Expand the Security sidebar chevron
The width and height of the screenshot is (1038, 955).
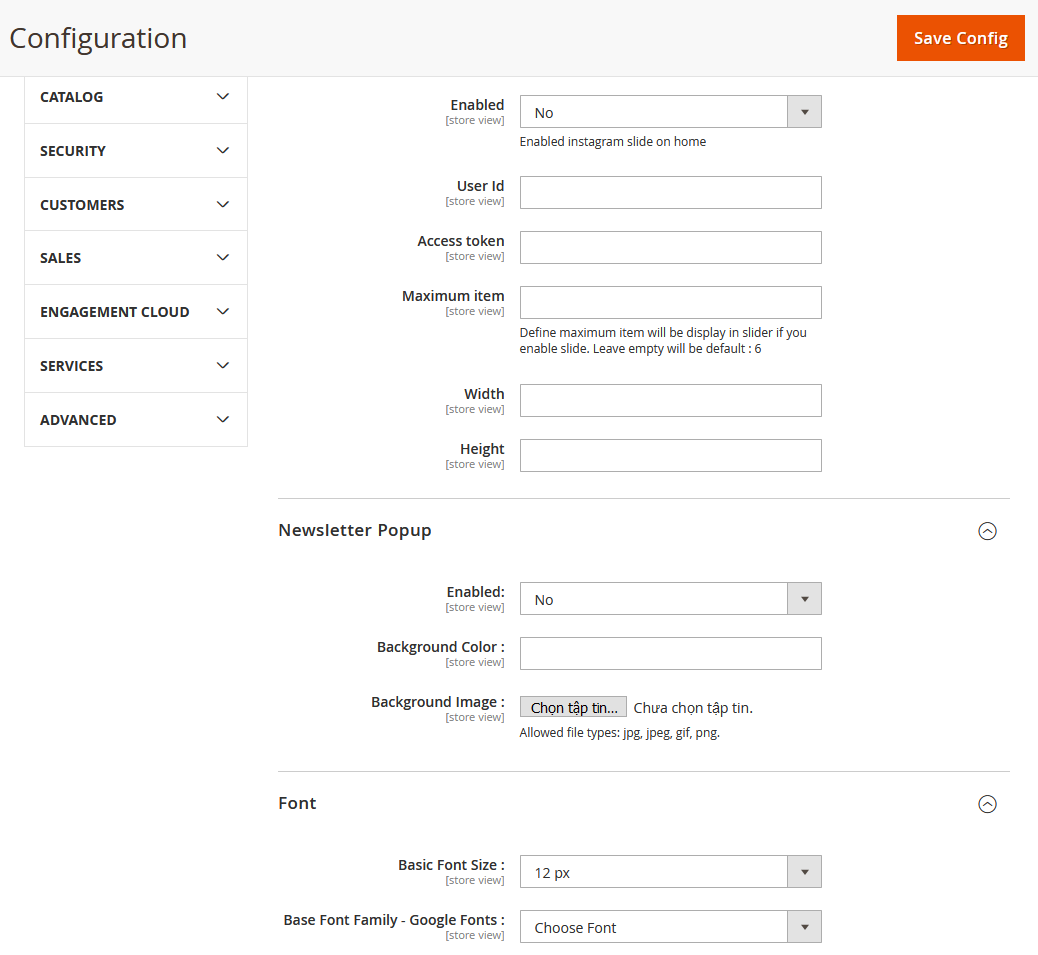click(223, 151)
